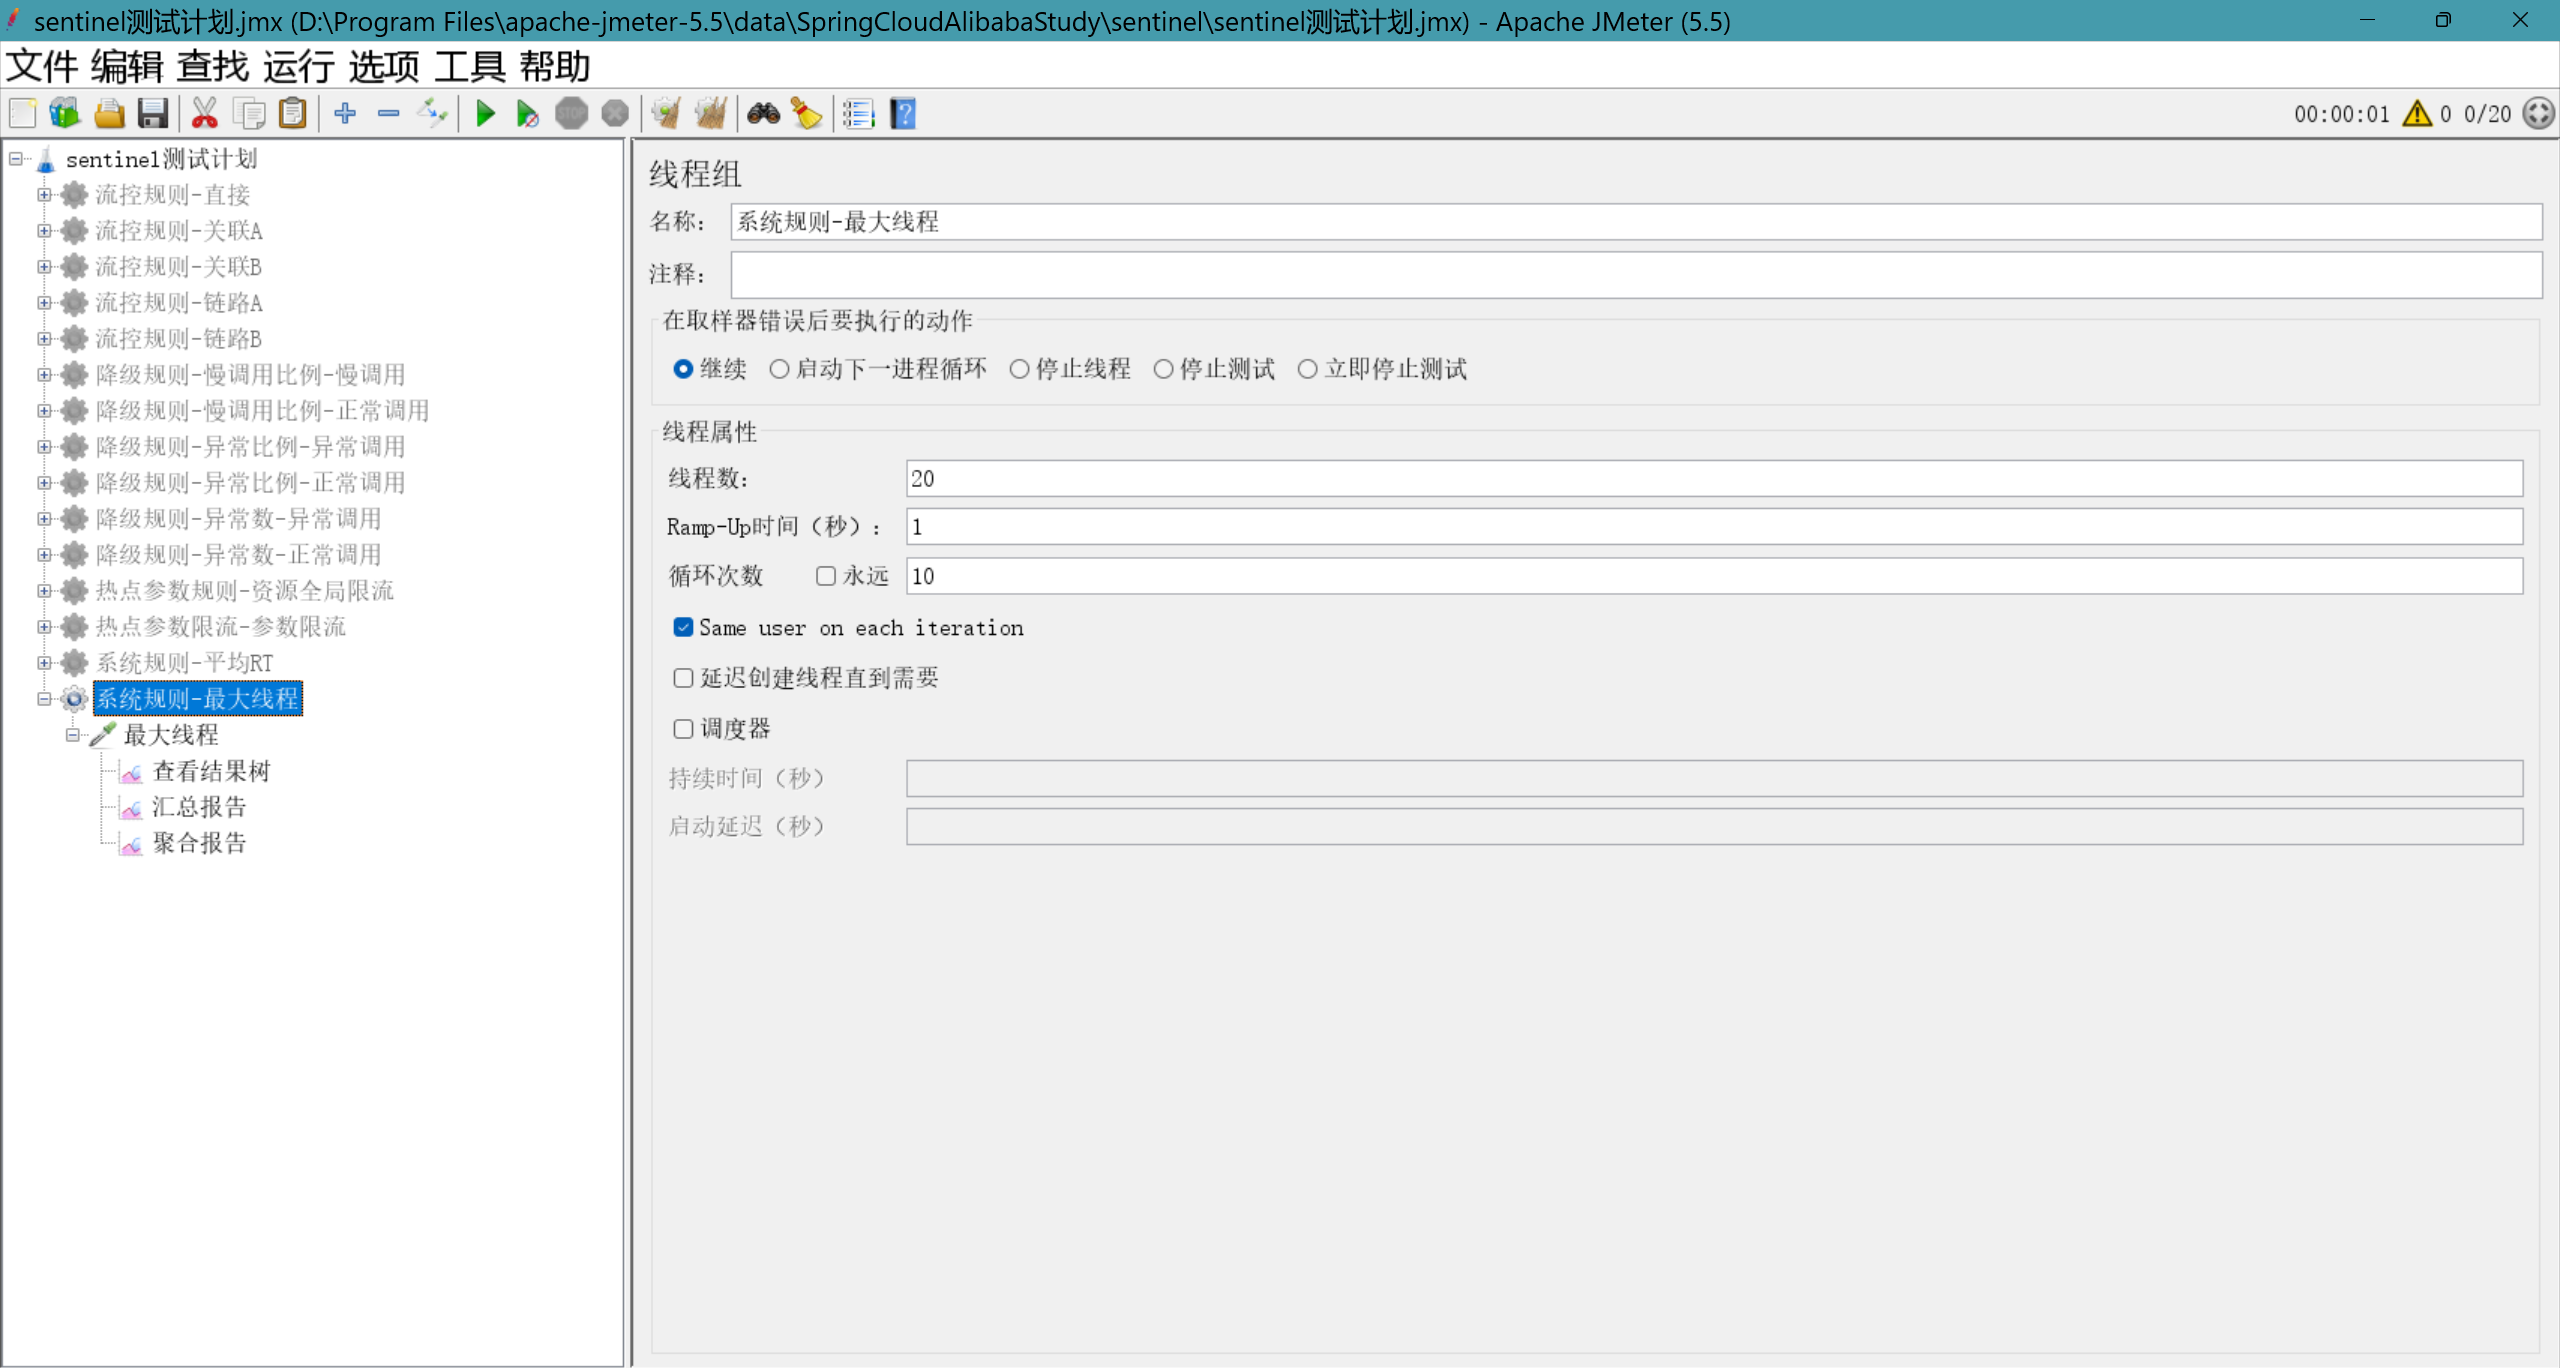Expand the 系统规则-平均RT thread group
This screenshot has height=1368, width=2560.
(44, 663)
